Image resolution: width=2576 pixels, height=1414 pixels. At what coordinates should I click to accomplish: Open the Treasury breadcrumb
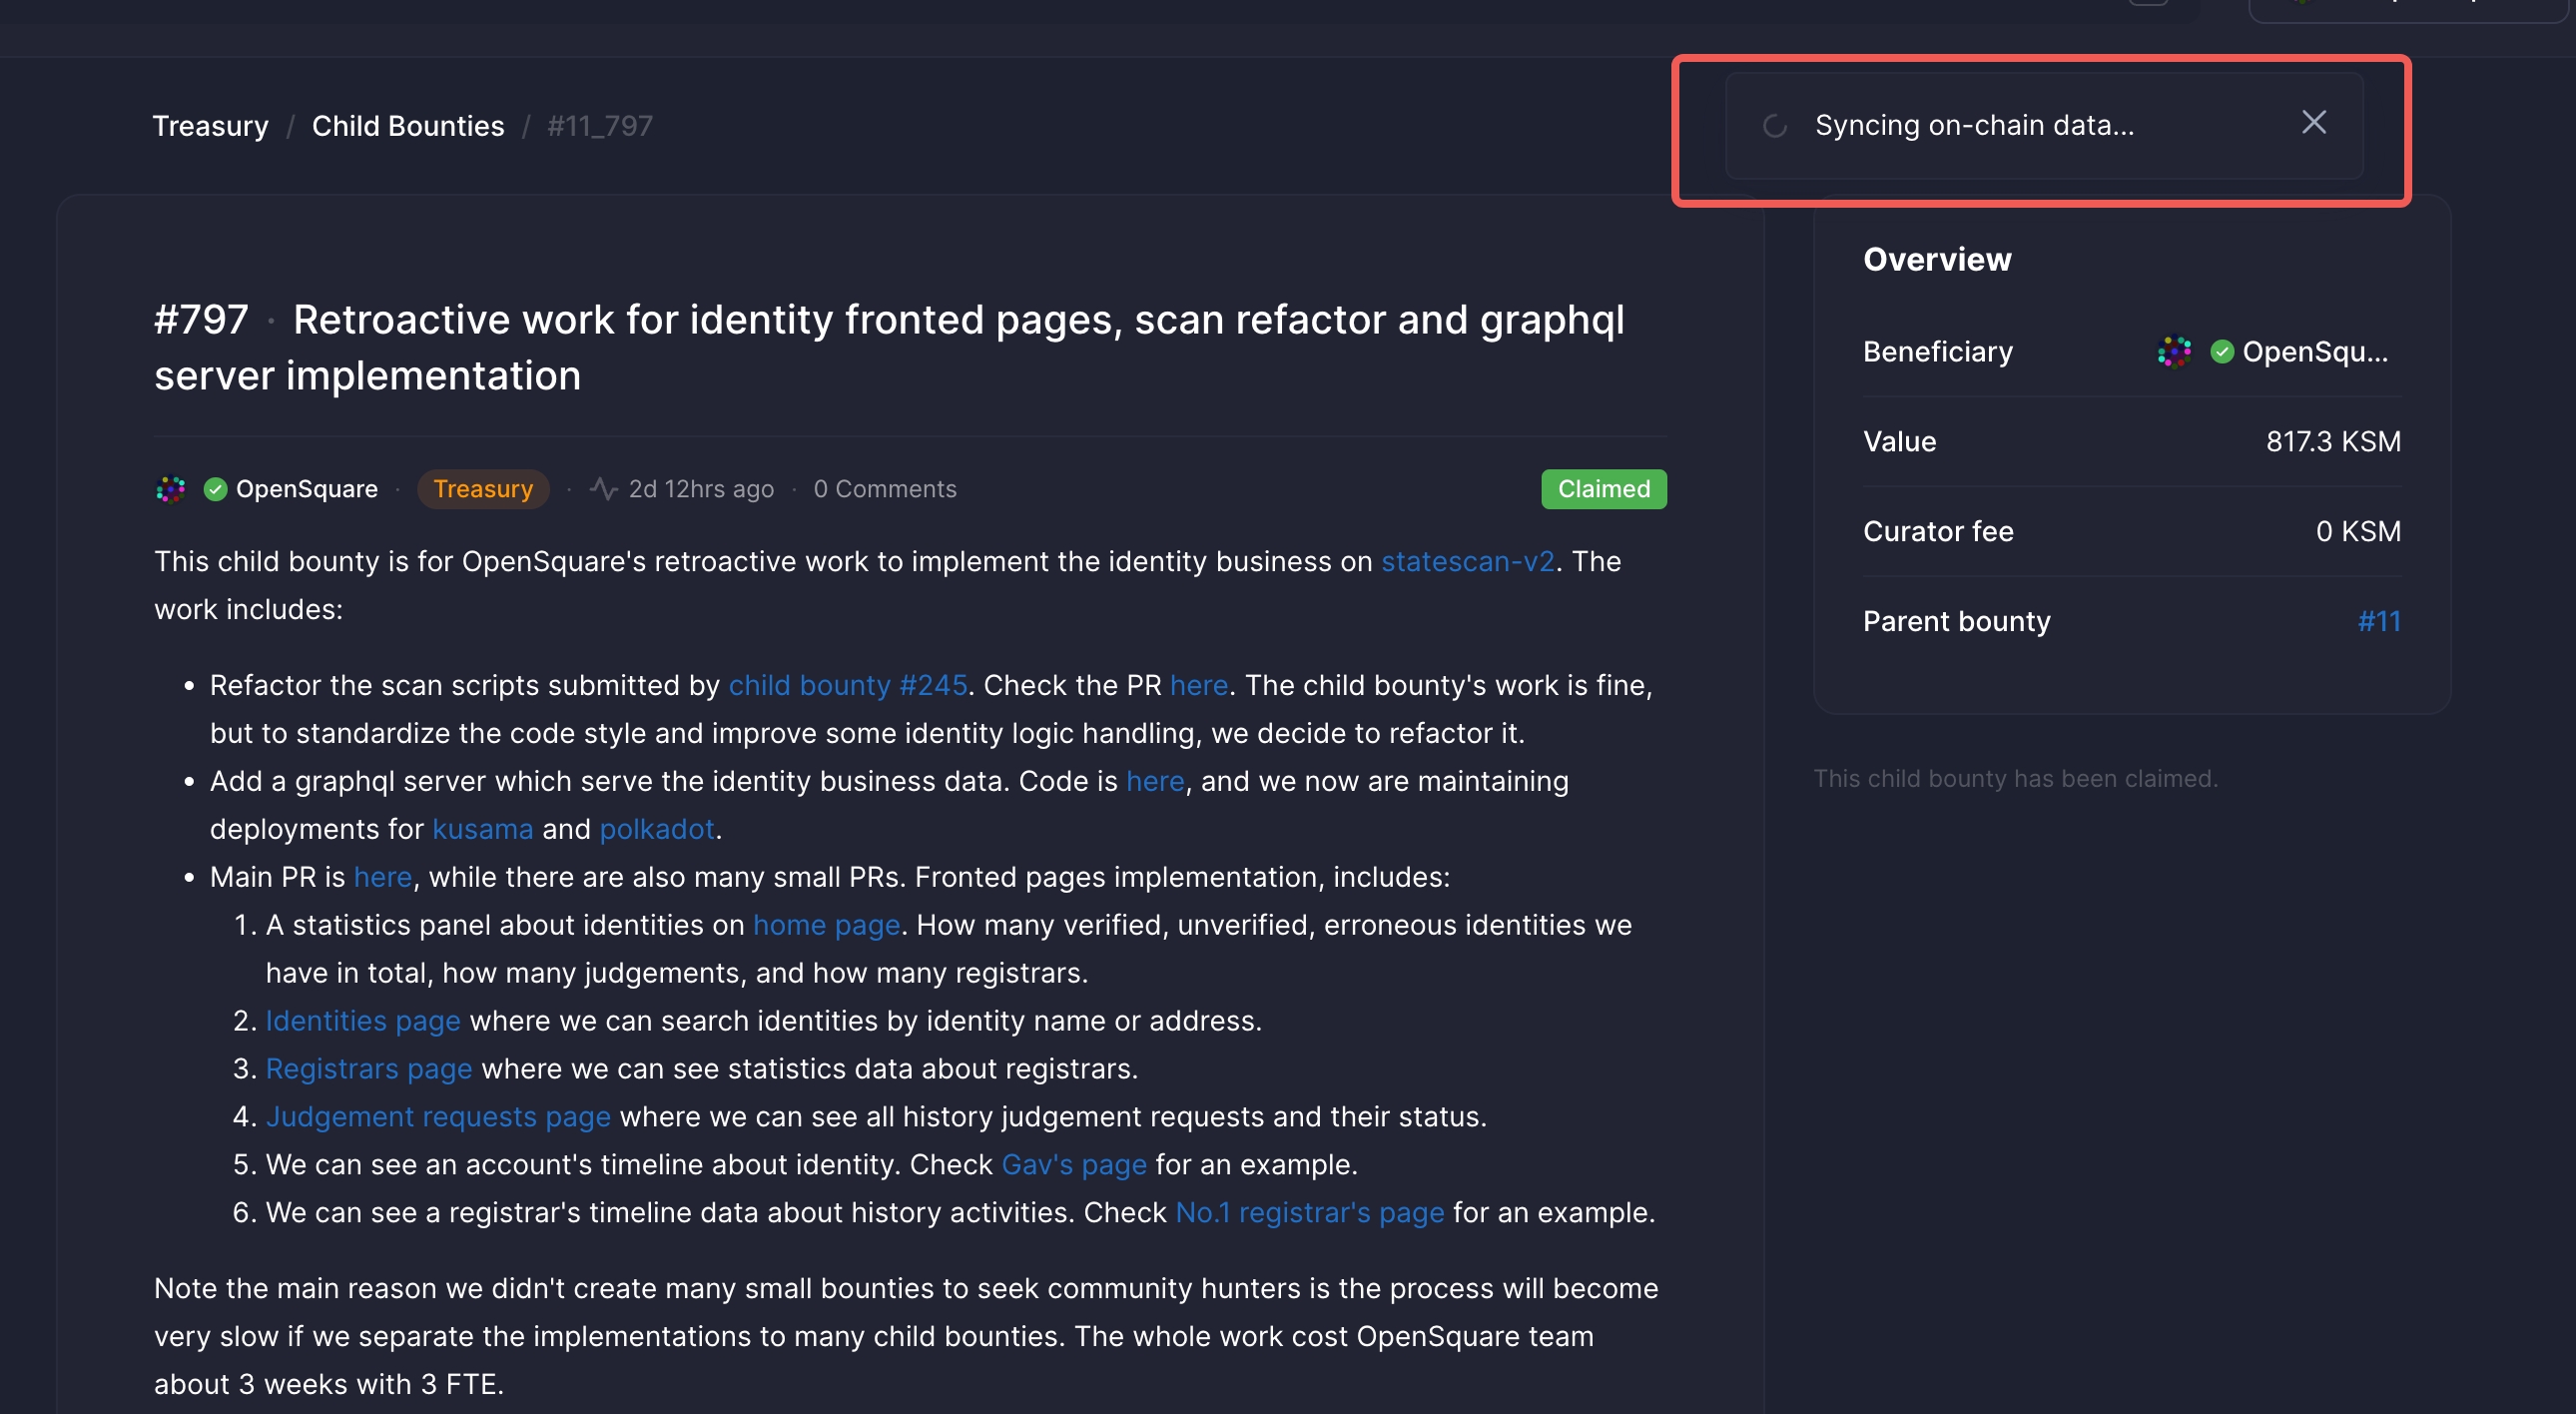point(210,125)
